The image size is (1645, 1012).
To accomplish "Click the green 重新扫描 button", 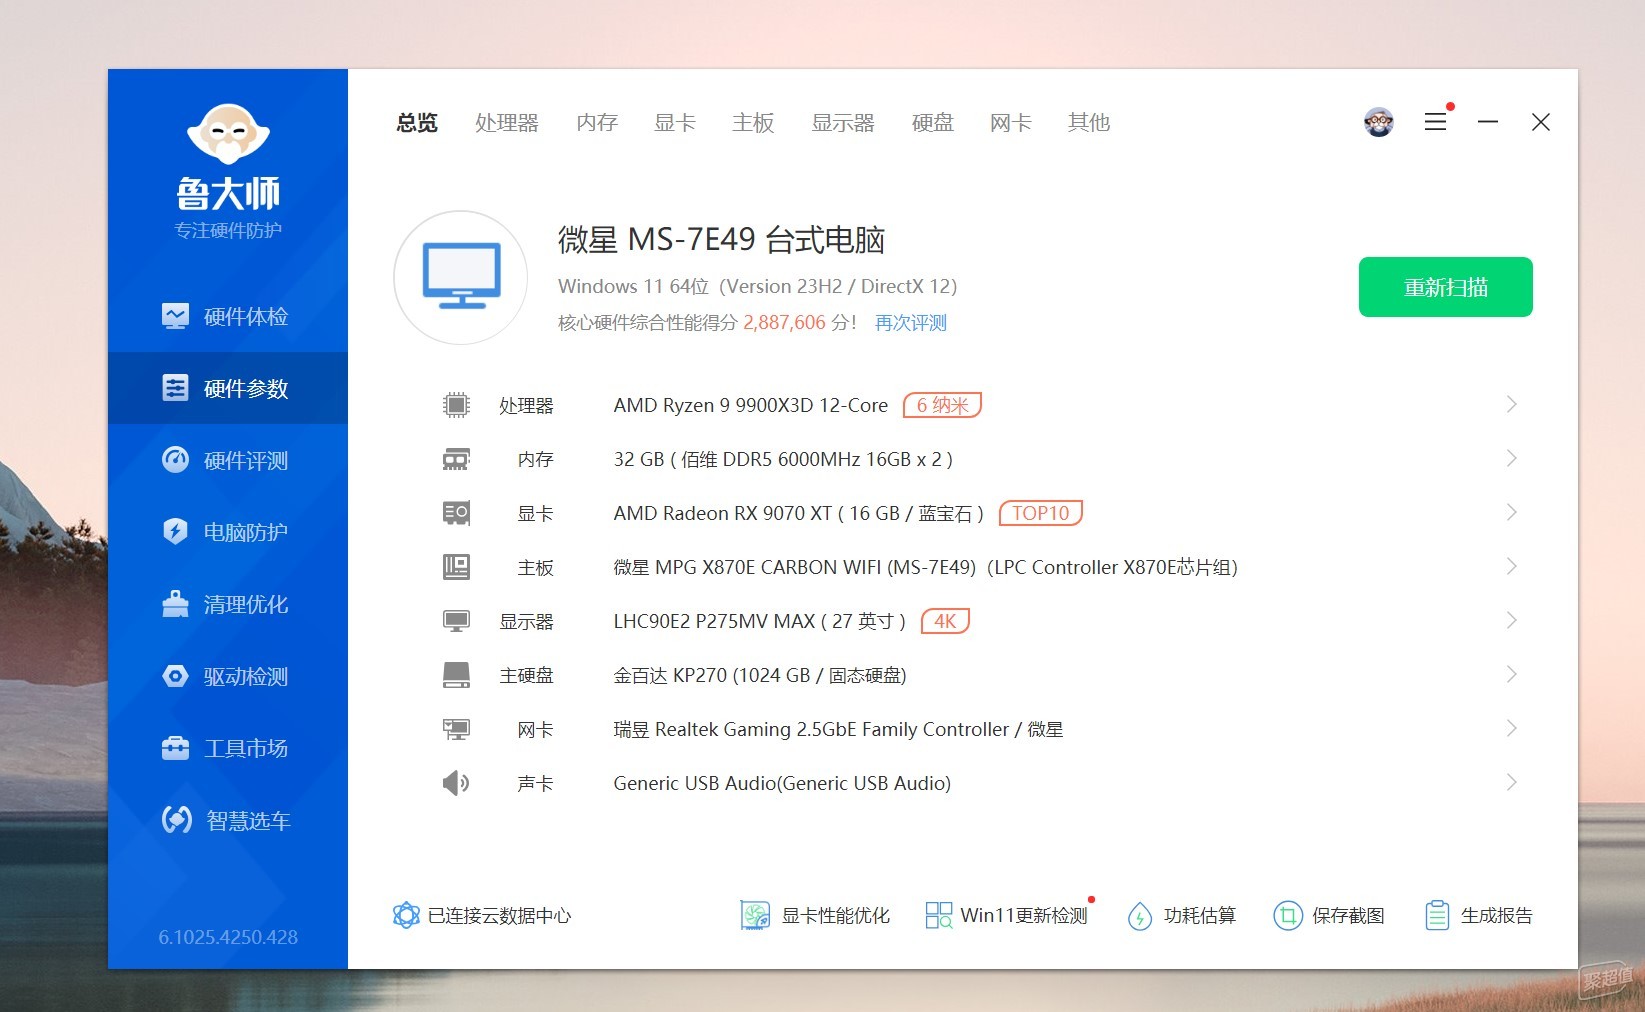I will [1445, 287].
